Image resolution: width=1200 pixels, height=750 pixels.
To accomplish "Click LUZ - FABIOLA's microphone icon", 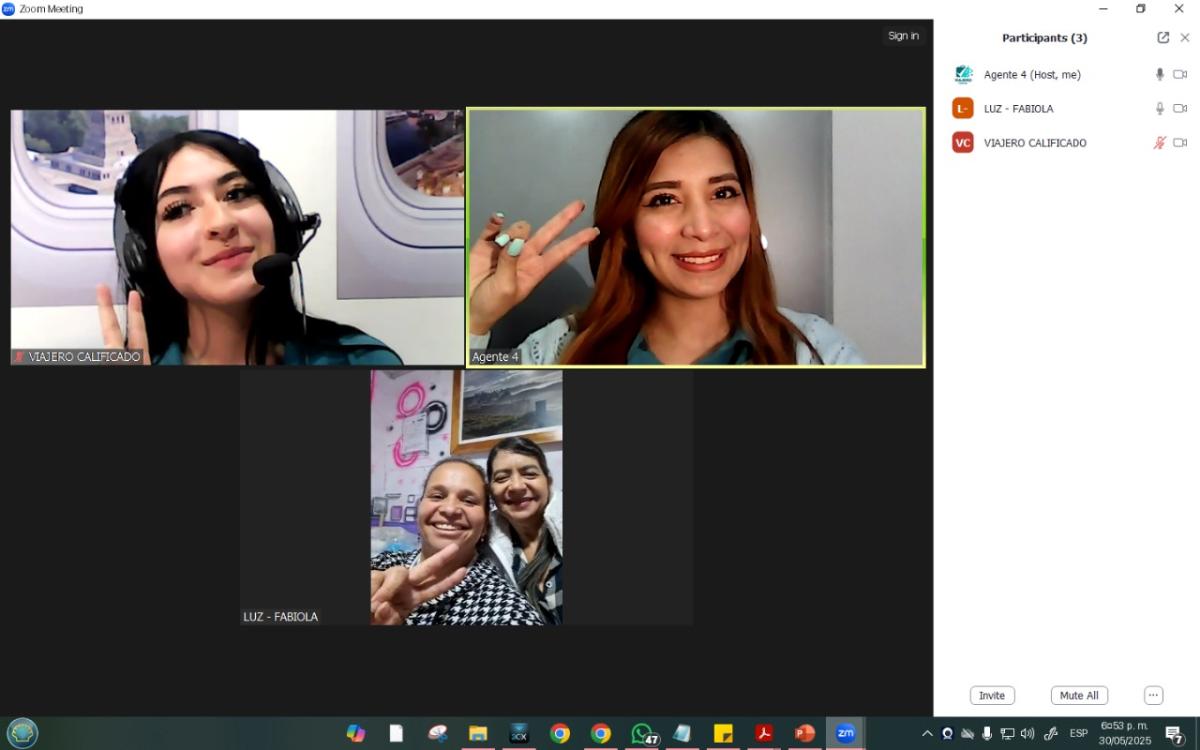I will pyautogui.click(x=1160, y=109).
